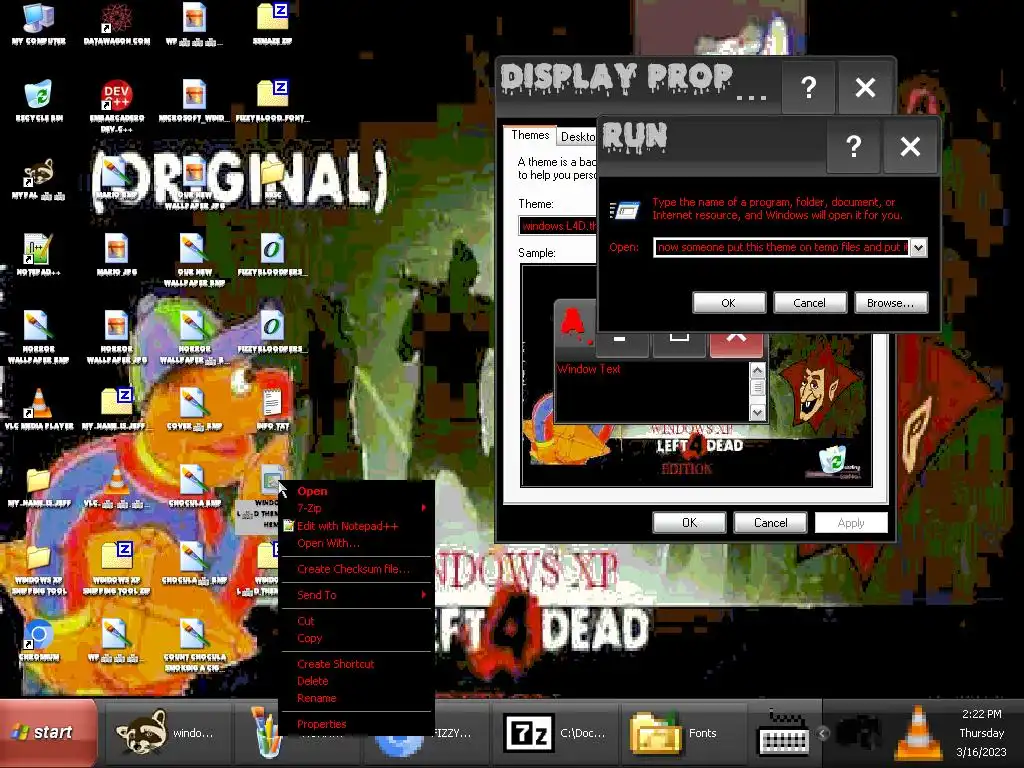Choose Delete in the context menu
Screen dimensions: 1024x768
(x=357, y=681)
